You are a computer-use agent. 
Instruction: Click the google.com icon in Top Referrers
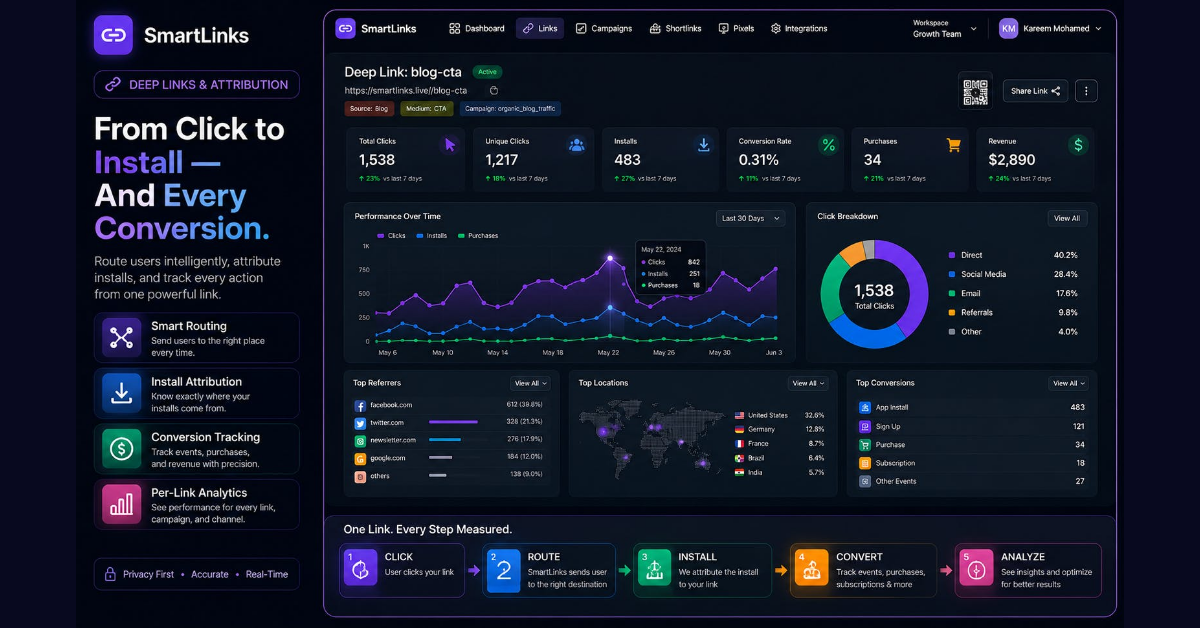pyautogui.click(x=360, y=458)
